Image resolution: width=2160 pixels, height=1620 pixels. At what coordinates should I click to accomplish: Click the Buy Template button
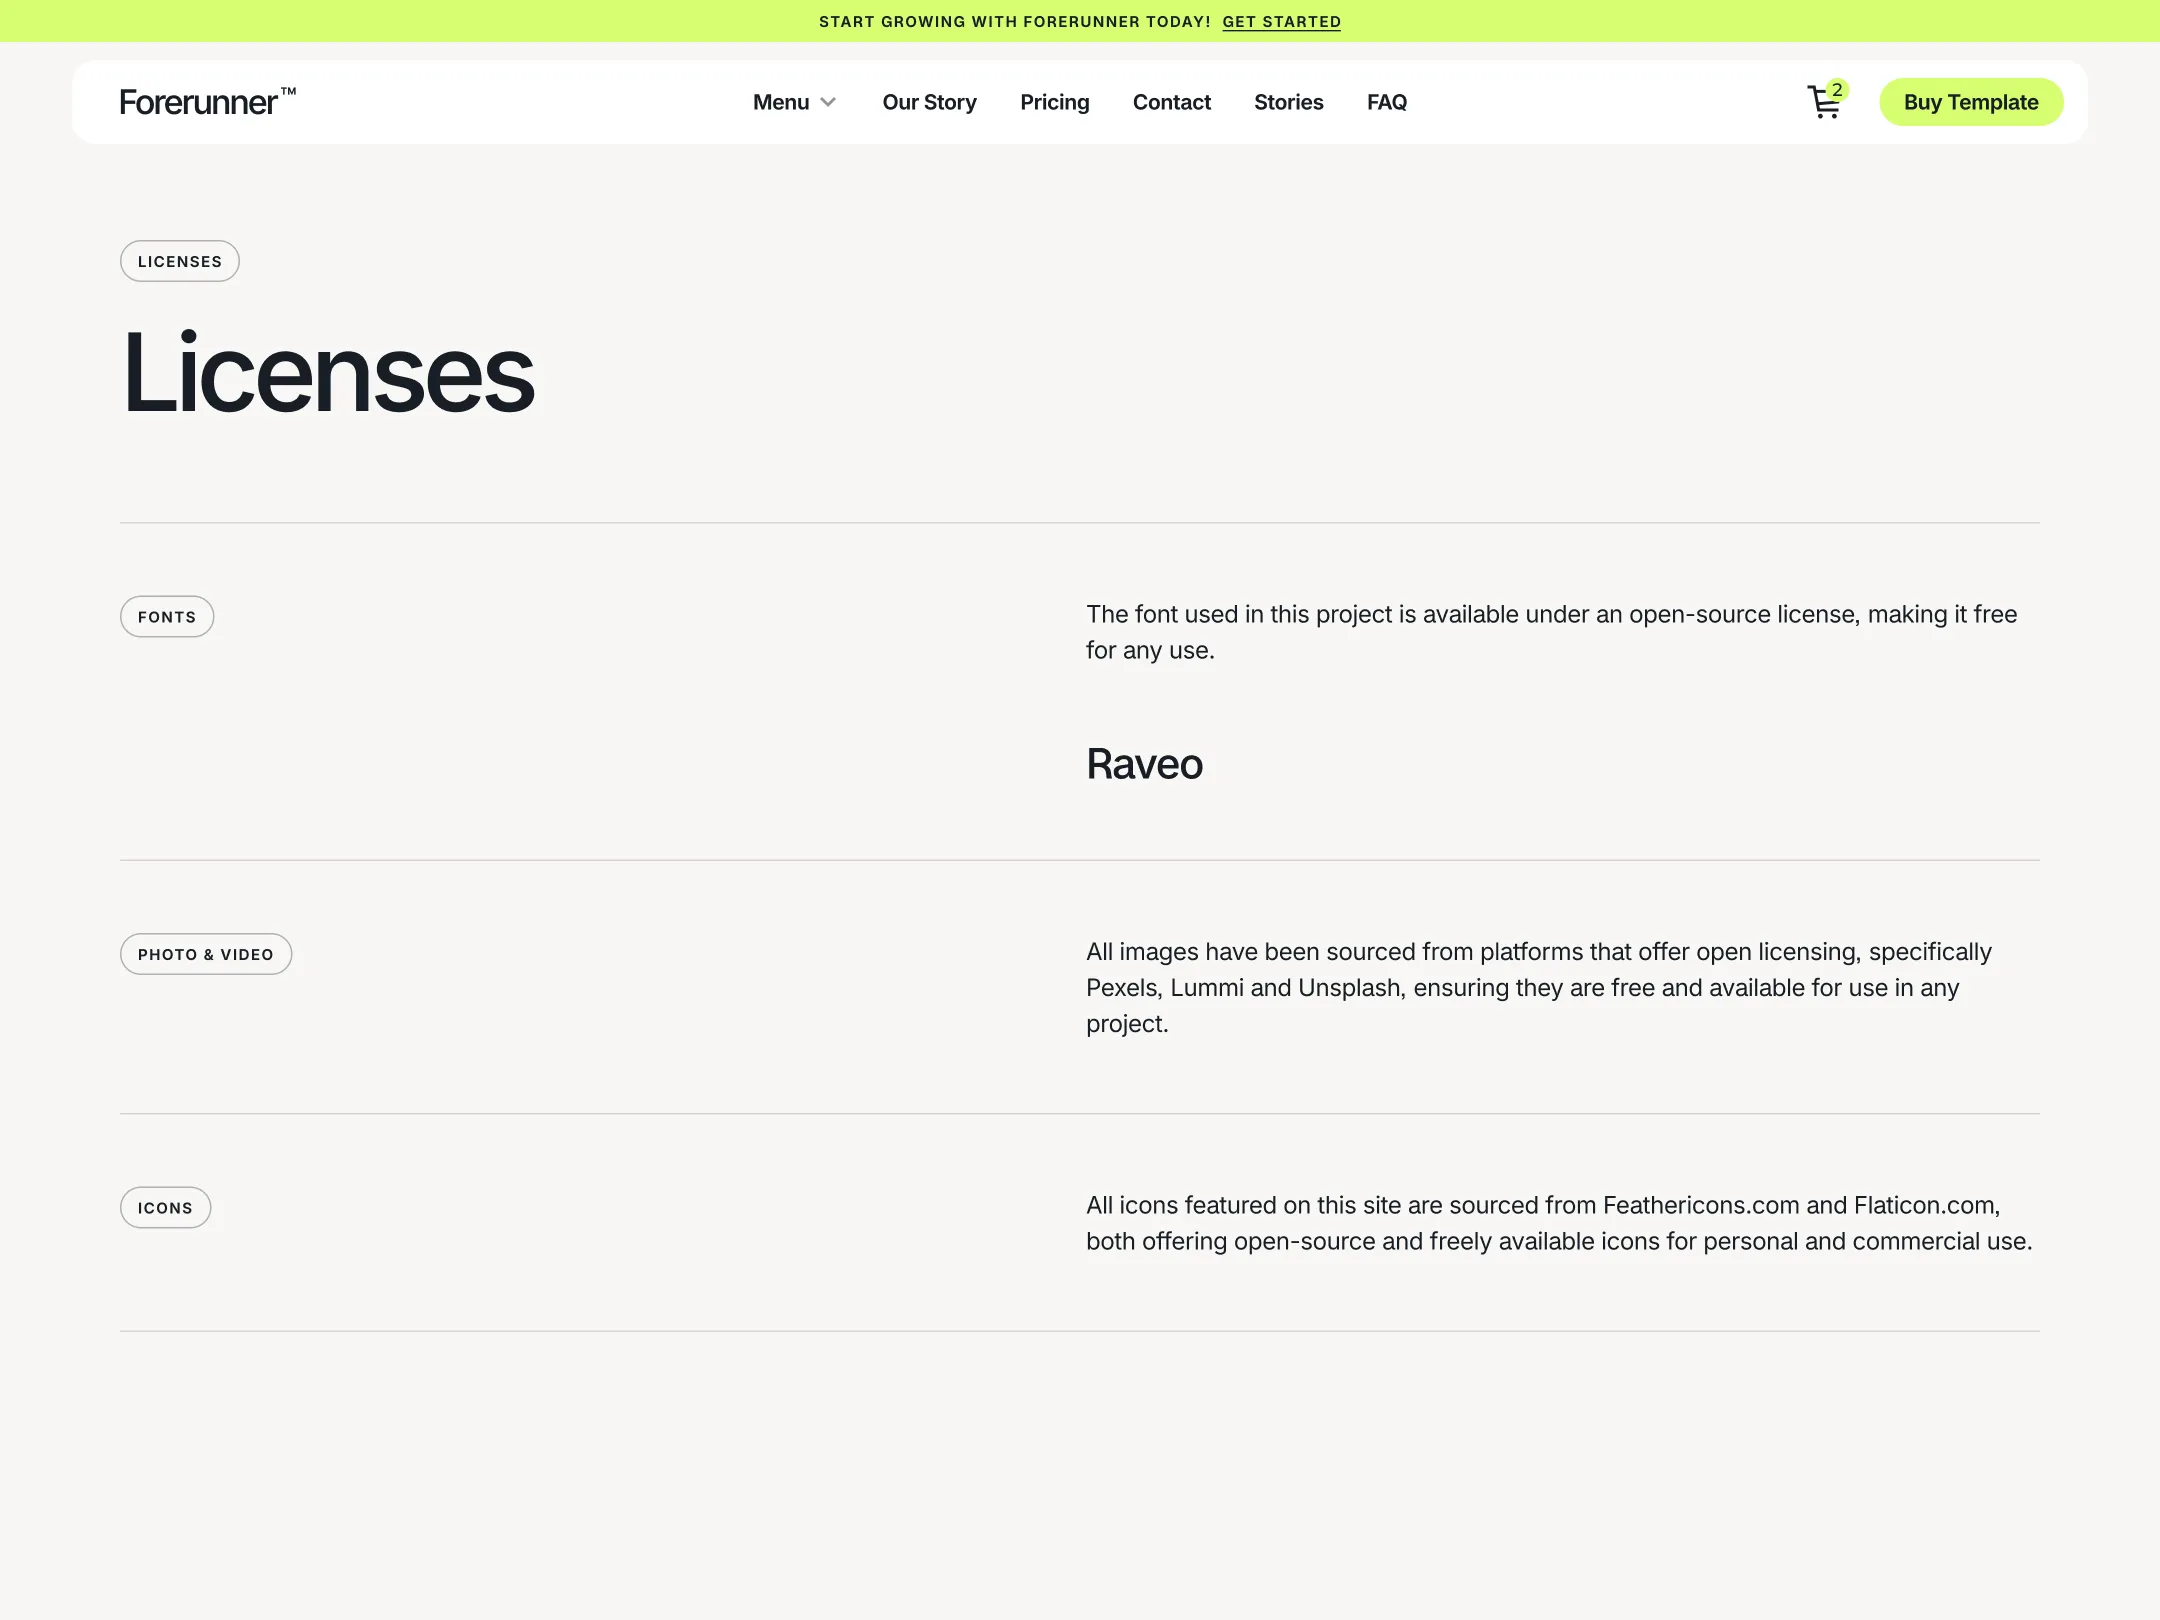(1970, 102)
